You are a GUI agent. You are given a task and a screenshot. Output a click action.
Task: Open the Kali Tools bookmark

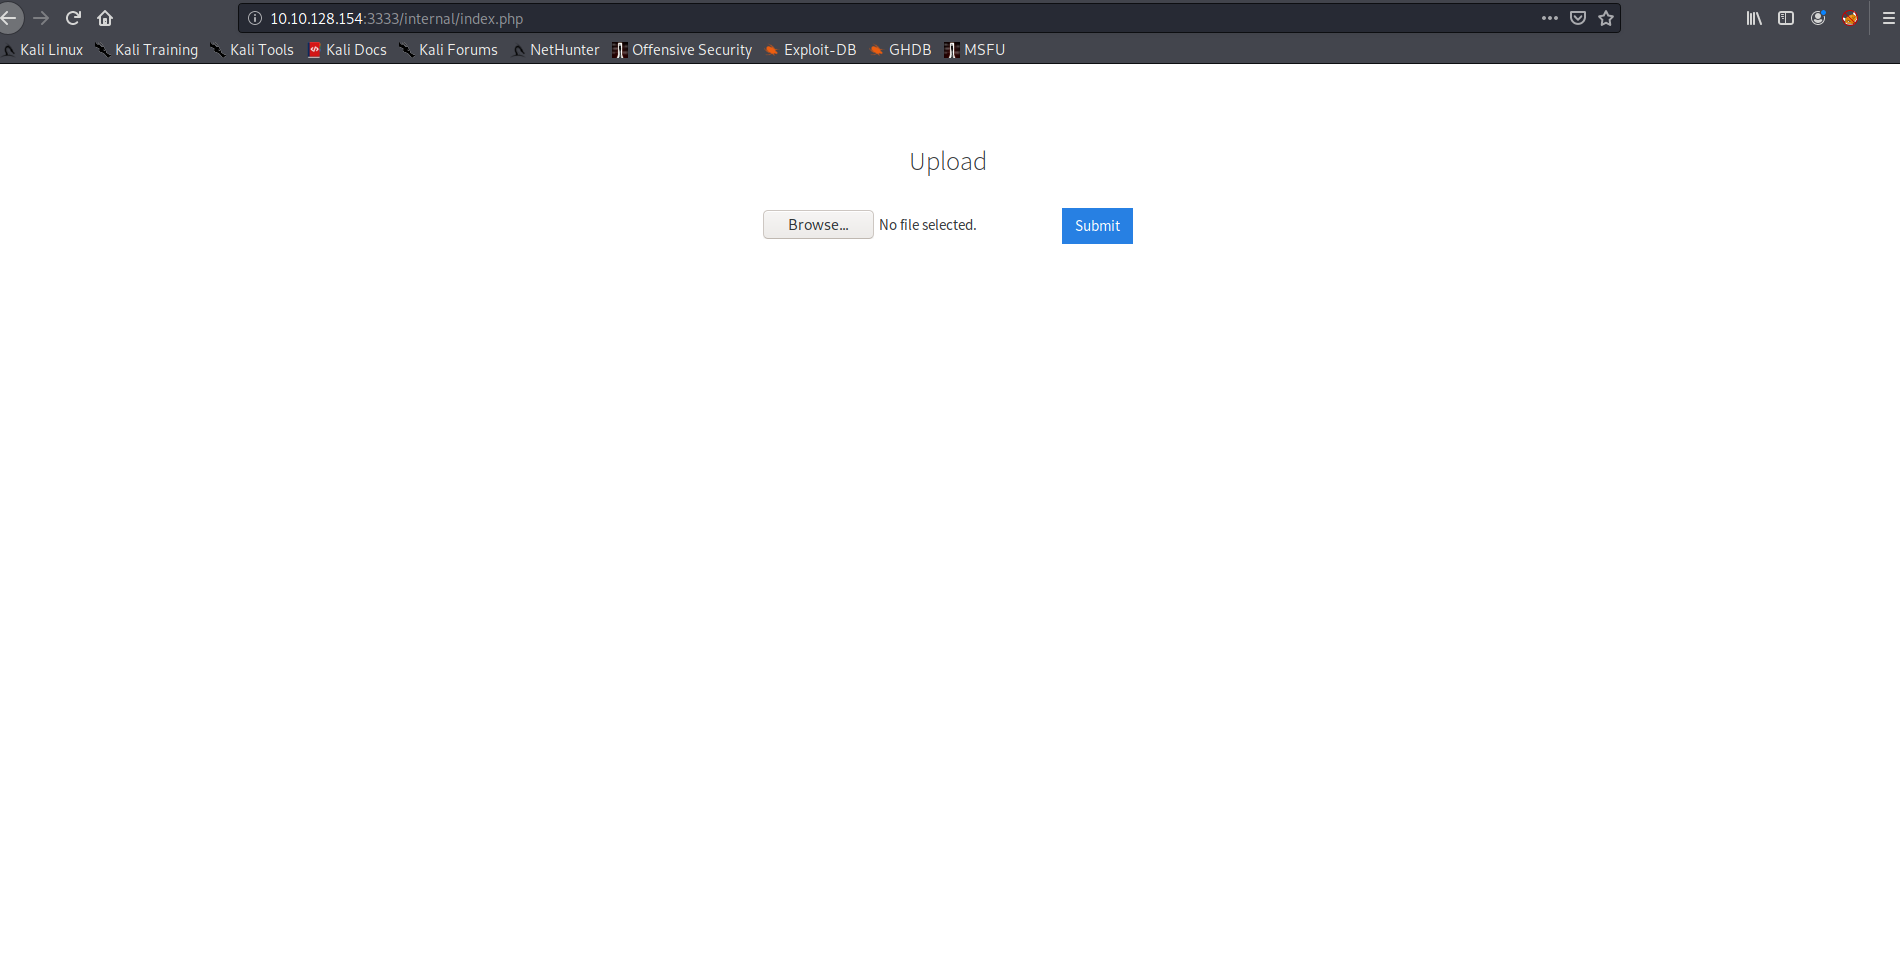pos(253,50)
